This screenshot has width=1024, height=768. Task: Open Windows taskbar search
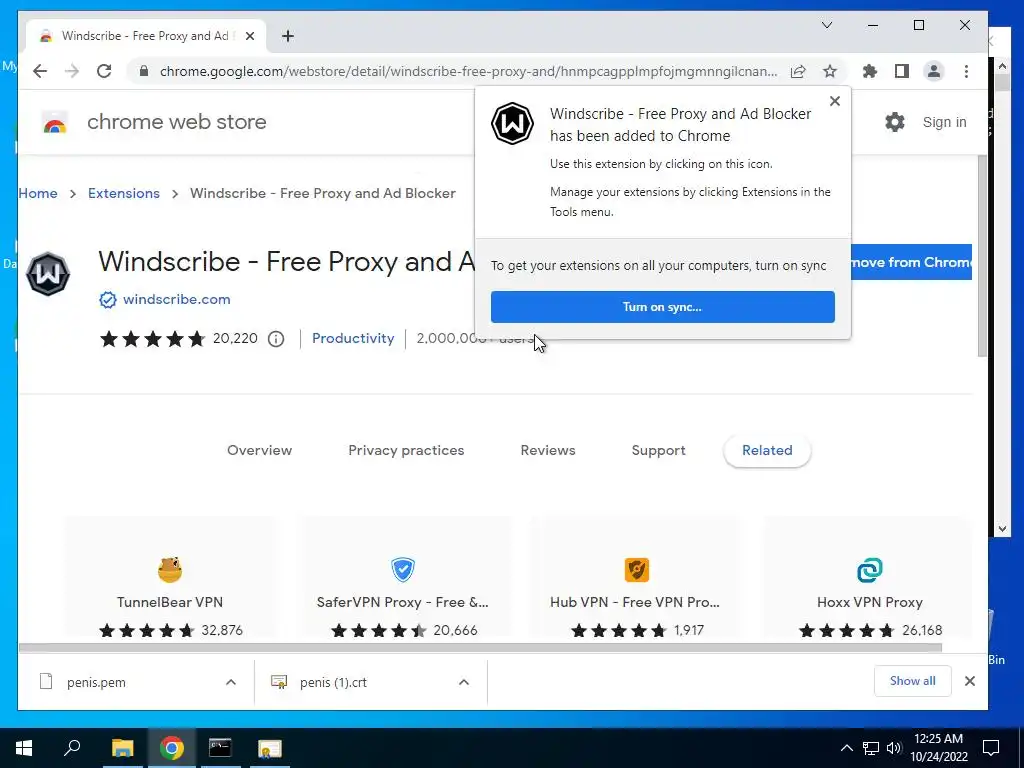pyautogui.click(x=72, y=748)
